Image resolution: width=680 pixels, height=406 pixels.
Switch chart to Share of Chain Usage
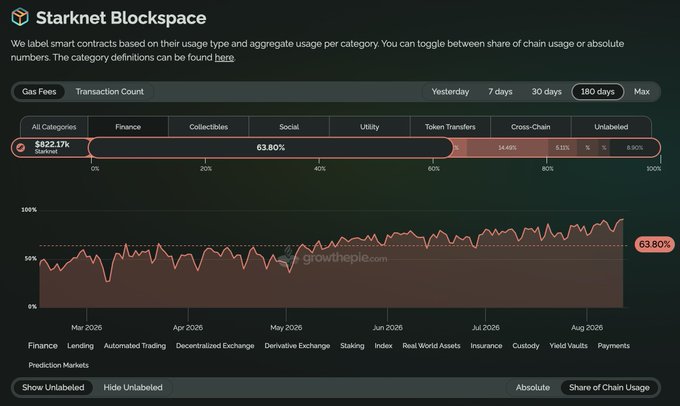[609, 387]
